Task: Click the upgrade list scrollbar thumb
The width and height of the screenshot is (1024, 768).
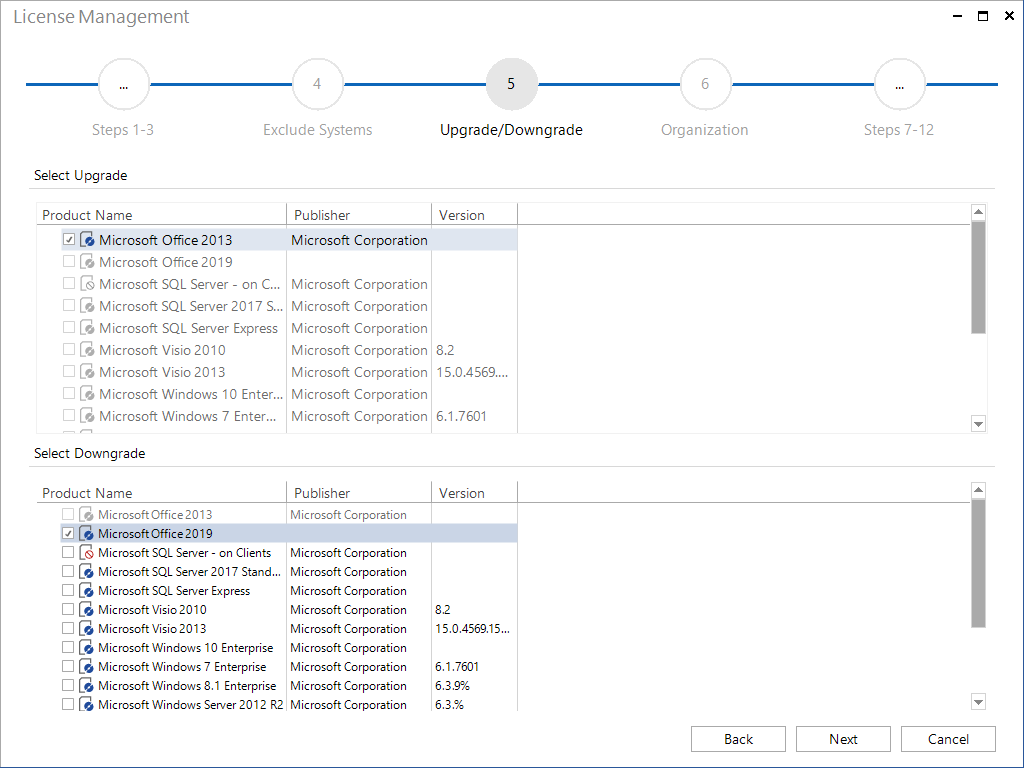Action: (x=978, y=278)
